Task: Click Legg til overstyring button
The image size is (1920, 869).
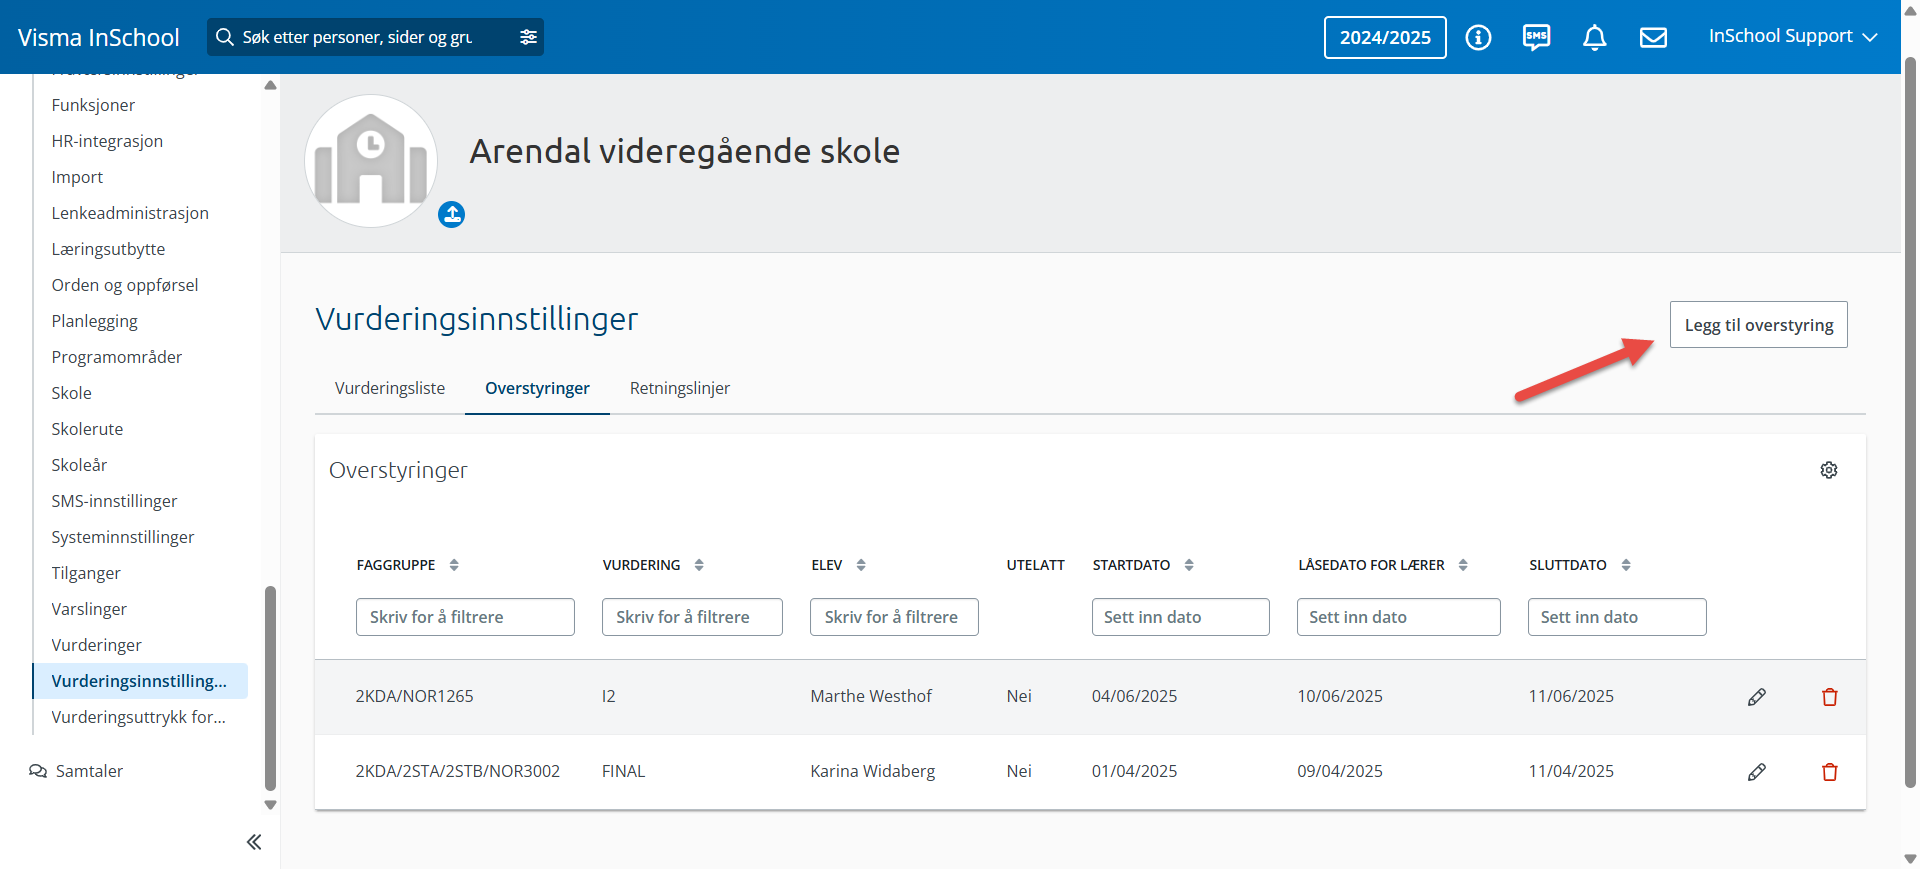Action: pyautogui.click(x=1758, y=325)
